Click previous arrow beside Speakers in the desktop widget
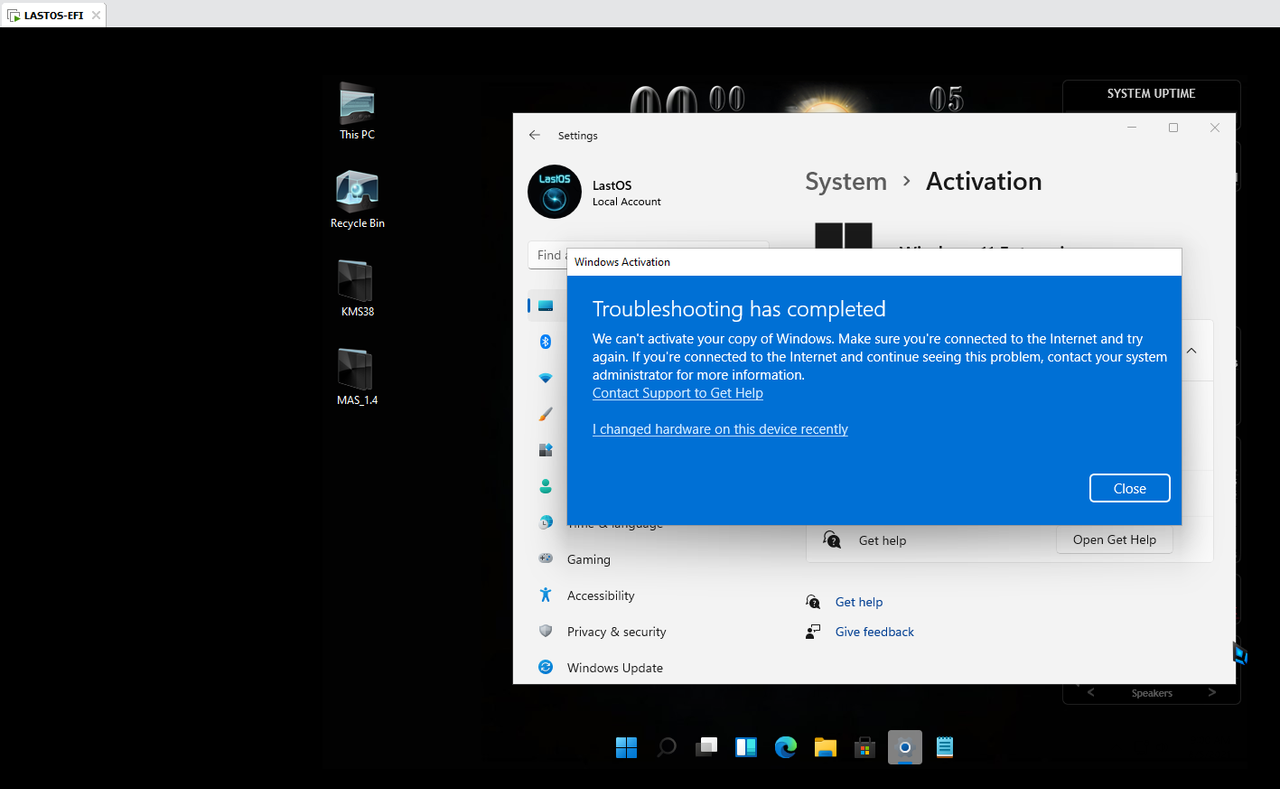 1091,692
